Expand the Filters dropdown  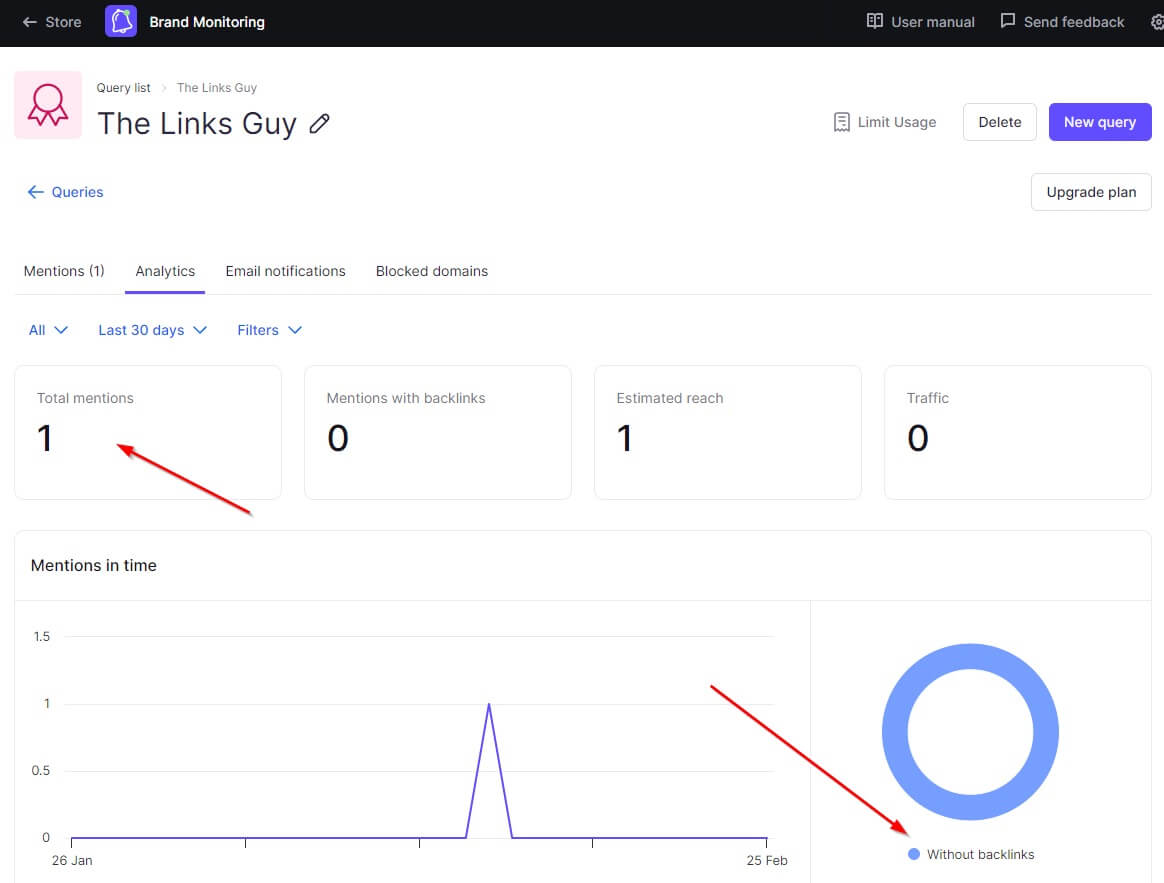[269, 330]
